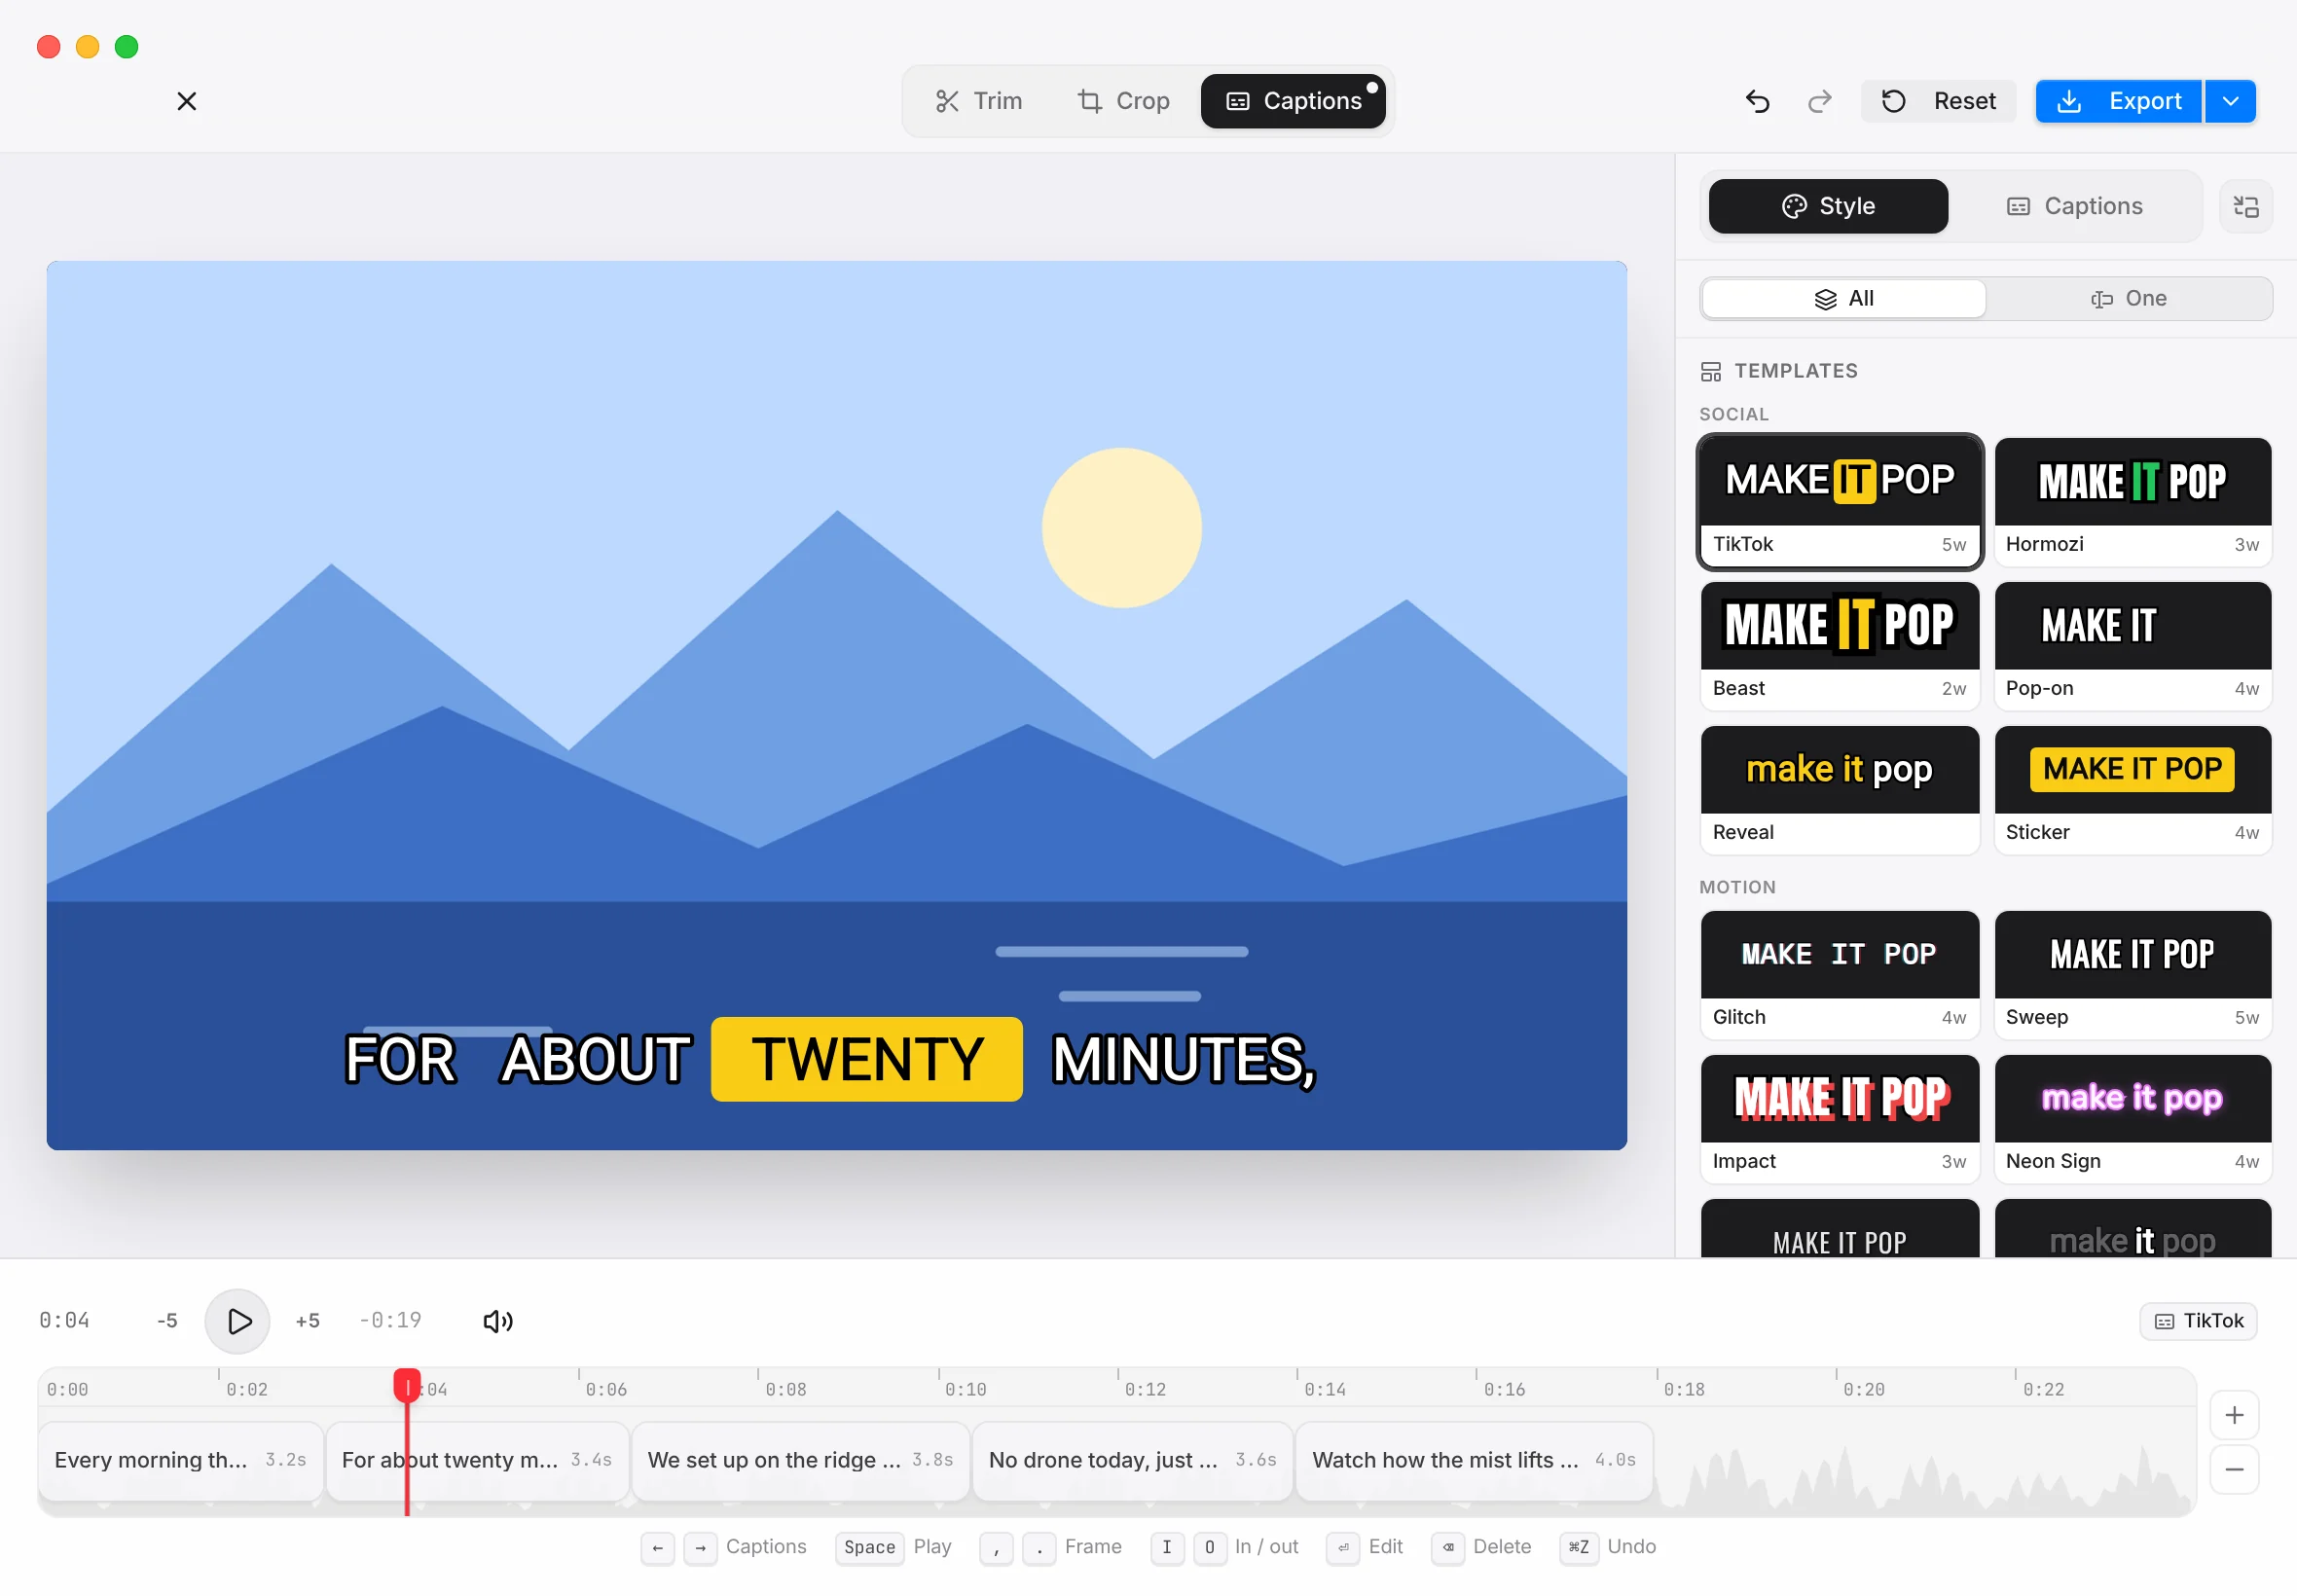
Task: Open the Export options dropdown arrow
Action: tap(2230, 101)
